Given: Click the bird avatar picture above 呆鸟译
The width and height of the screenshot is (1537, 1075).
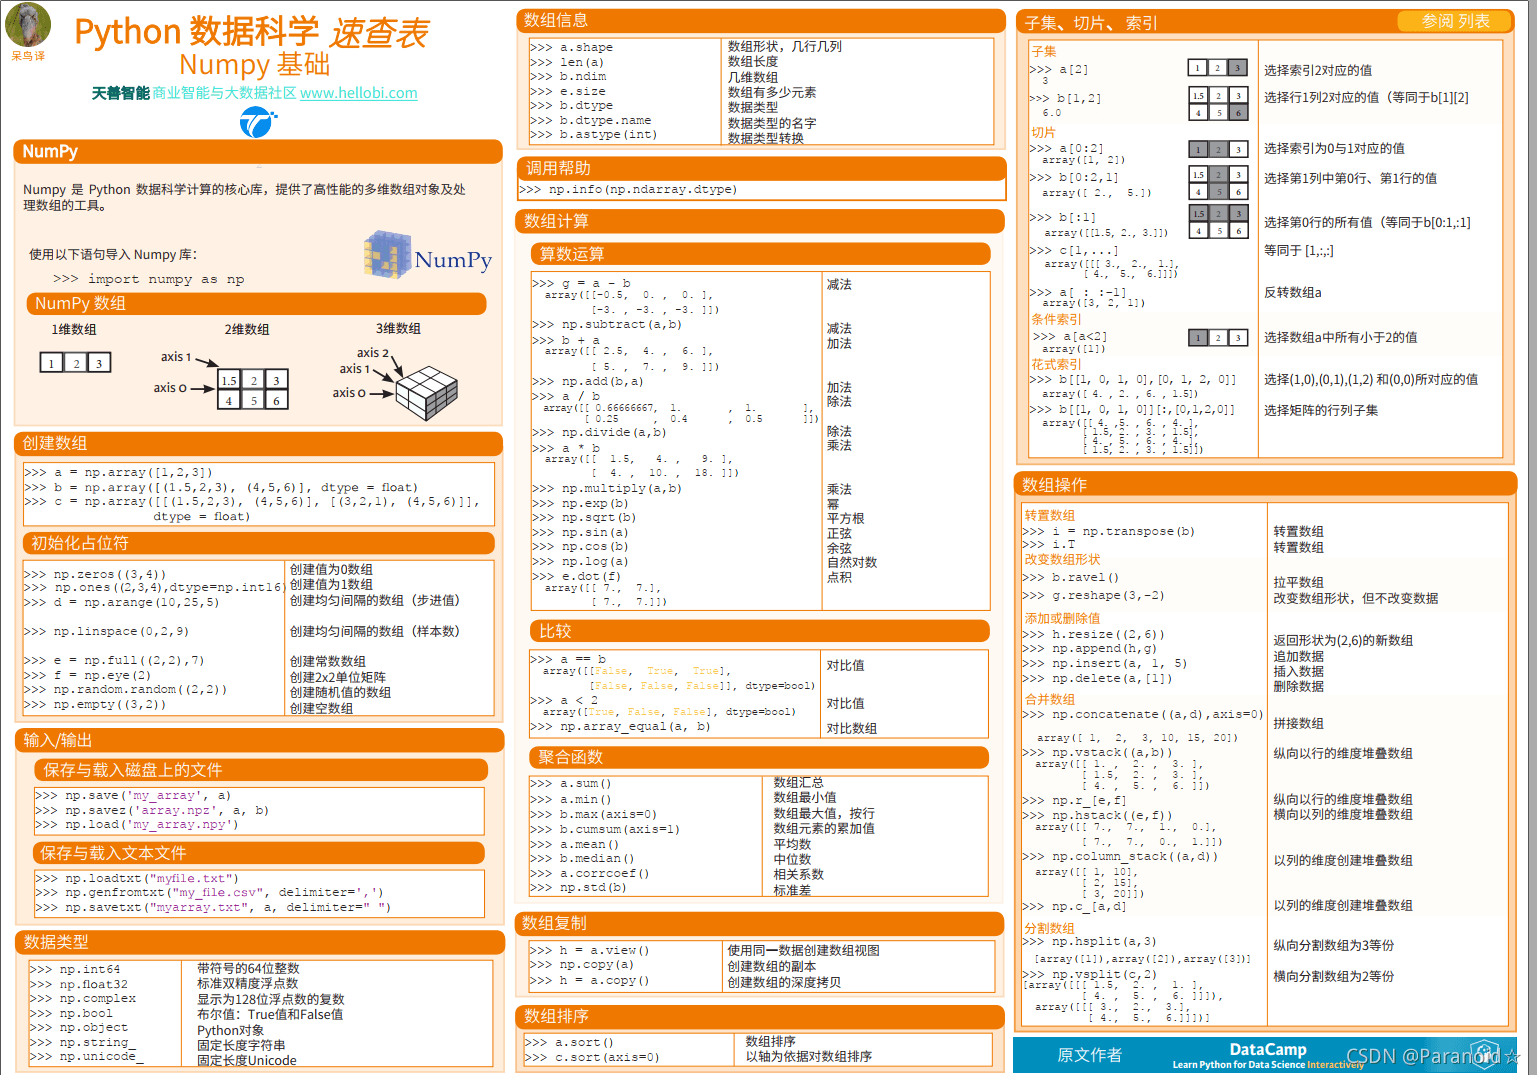Looking at the screenshot, I should [28, 24].
